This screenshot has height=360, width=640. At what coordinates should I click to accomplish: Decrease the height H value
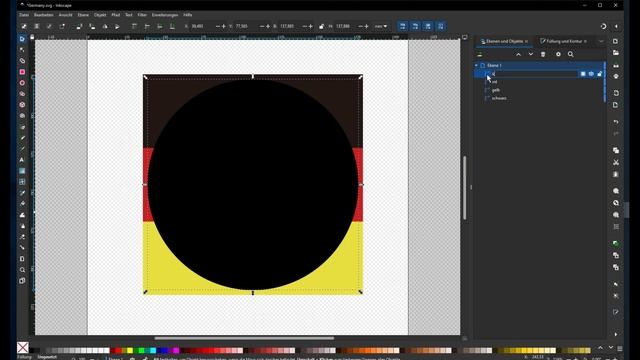pos(360,27)
